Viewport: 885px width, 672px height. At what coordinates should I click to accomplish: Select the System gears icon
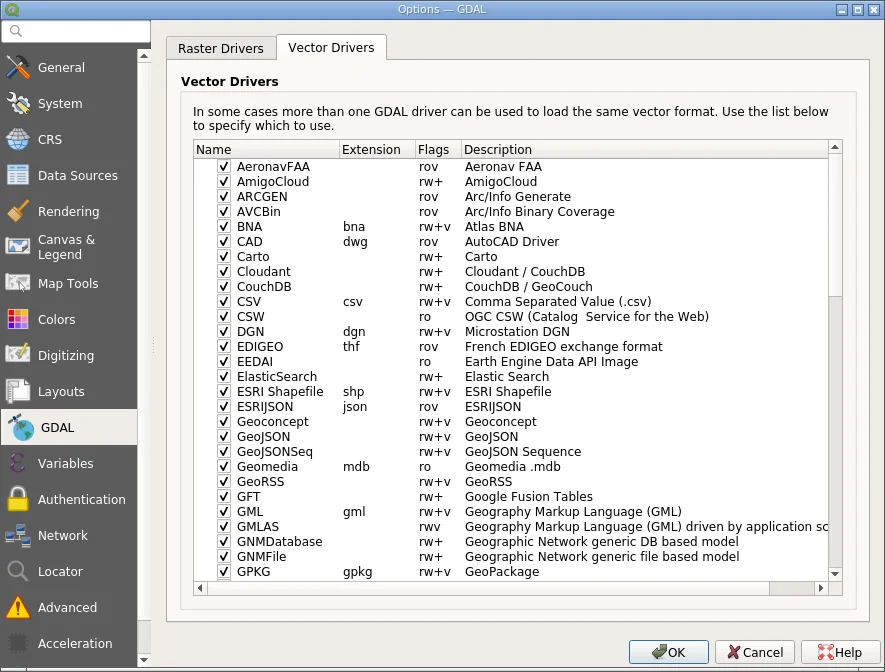(x=18, y=104)
